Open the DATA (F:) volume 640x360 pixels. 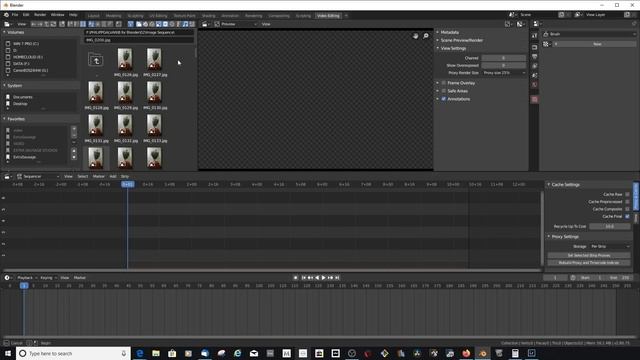tap(21, 64)
